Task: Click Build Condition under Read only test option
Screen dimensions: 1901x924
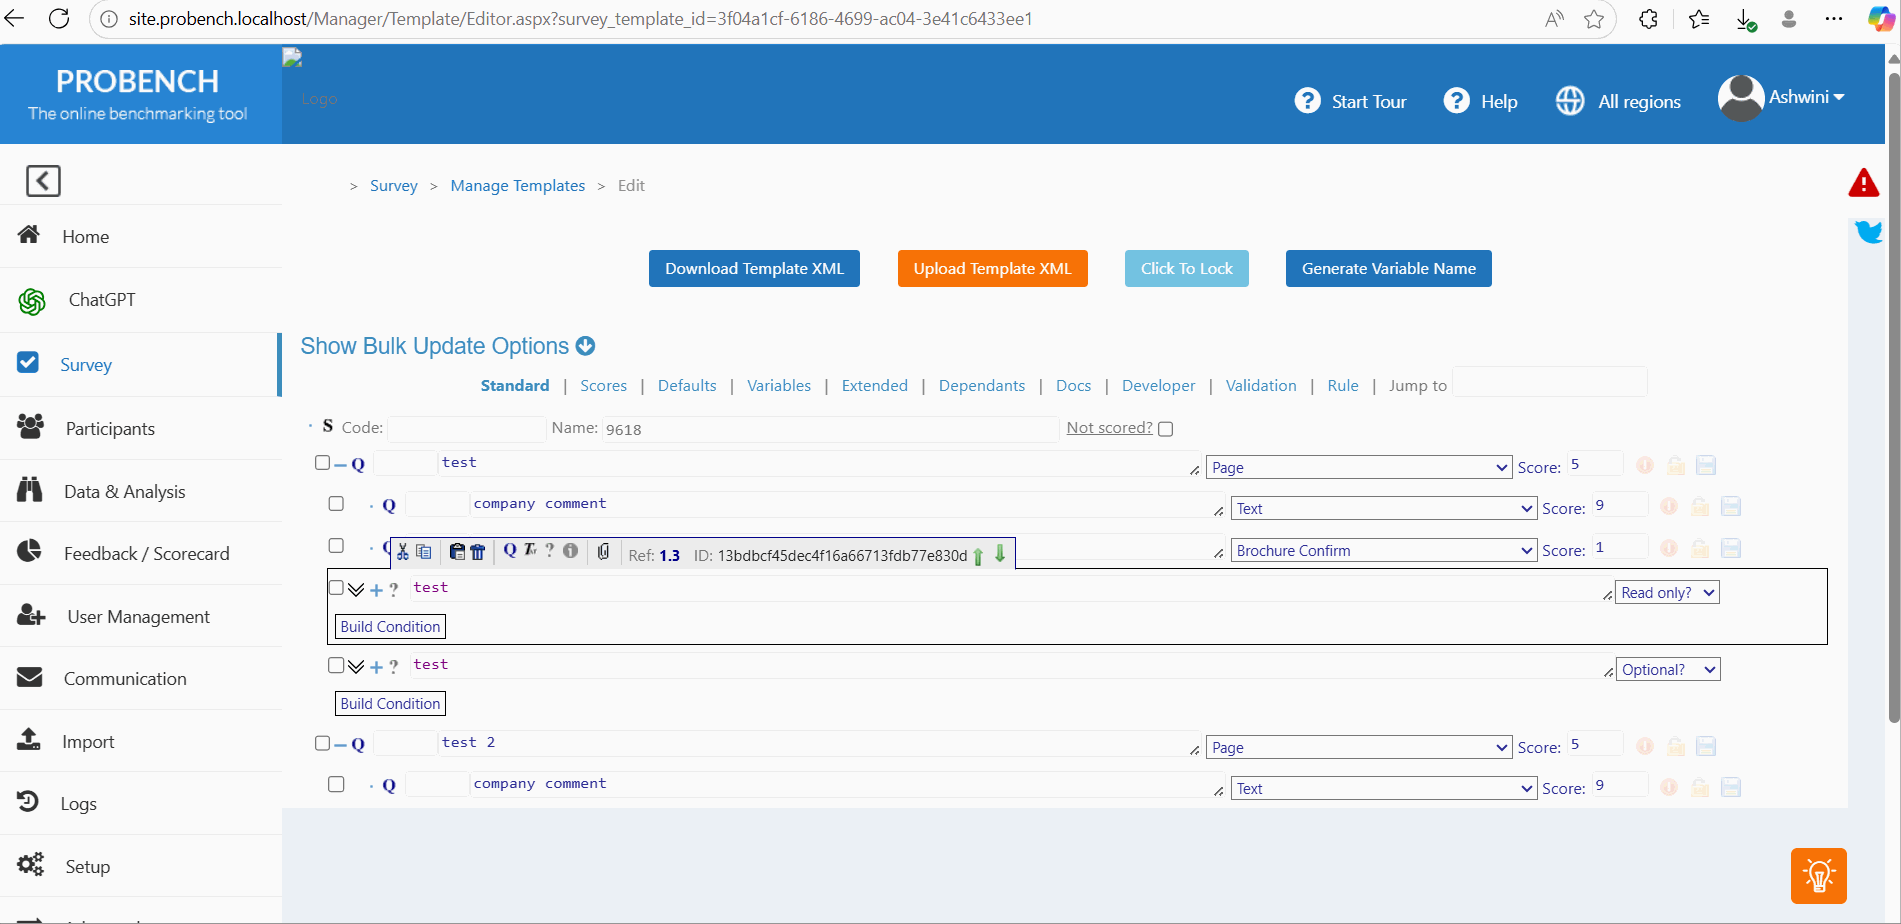Action: click(390, 627)
